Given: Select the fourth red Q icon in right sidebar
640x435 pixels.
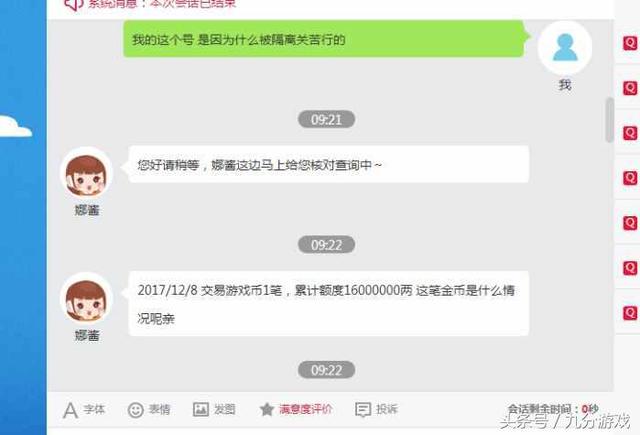Looking at the screenshot, I should [x=630, y=178].
